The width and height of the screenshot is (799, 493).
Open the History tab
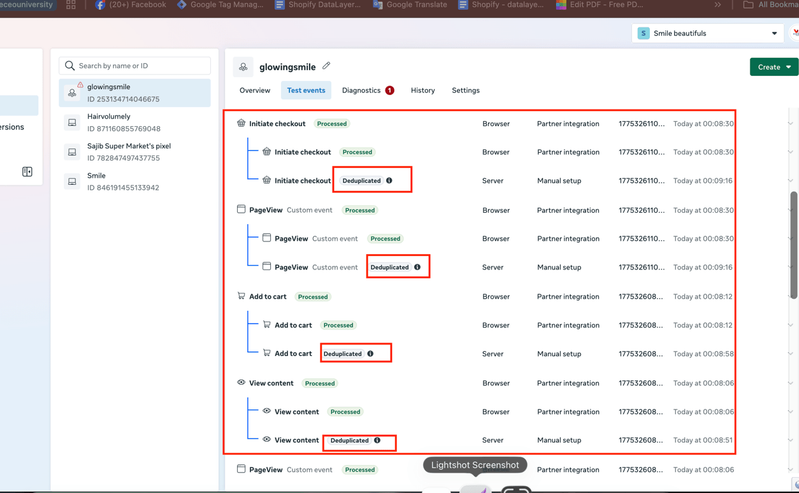pos(423,90)
